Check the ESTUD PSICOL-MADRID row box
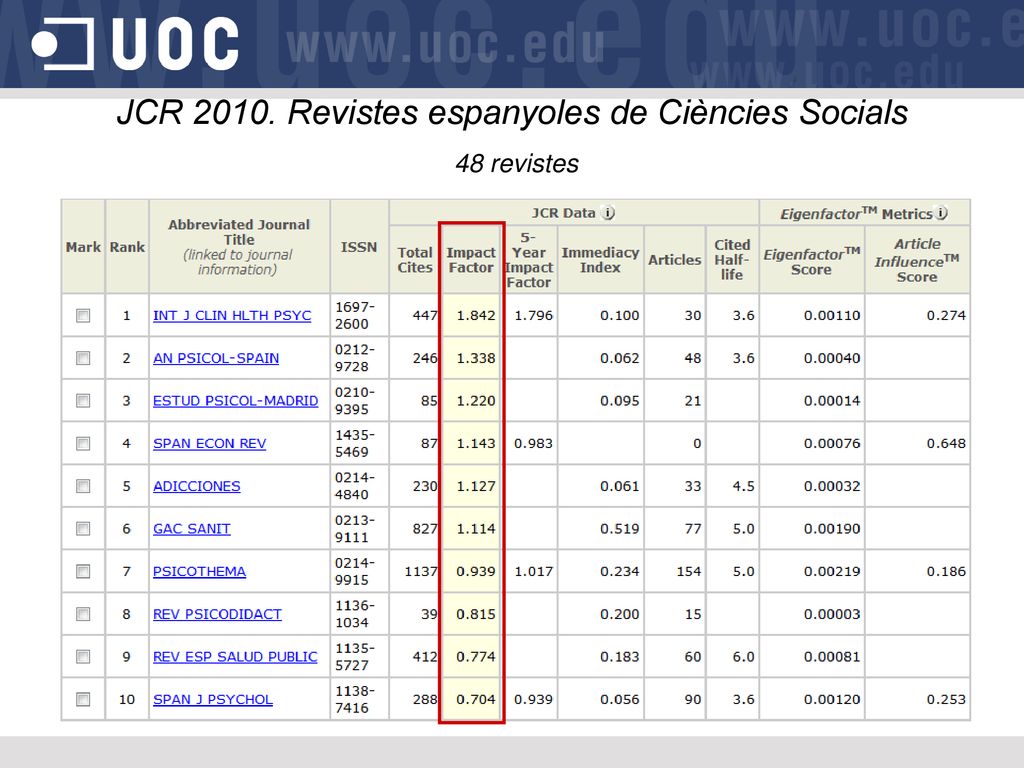Screen dimensions: 1024x768 point(83,400)
